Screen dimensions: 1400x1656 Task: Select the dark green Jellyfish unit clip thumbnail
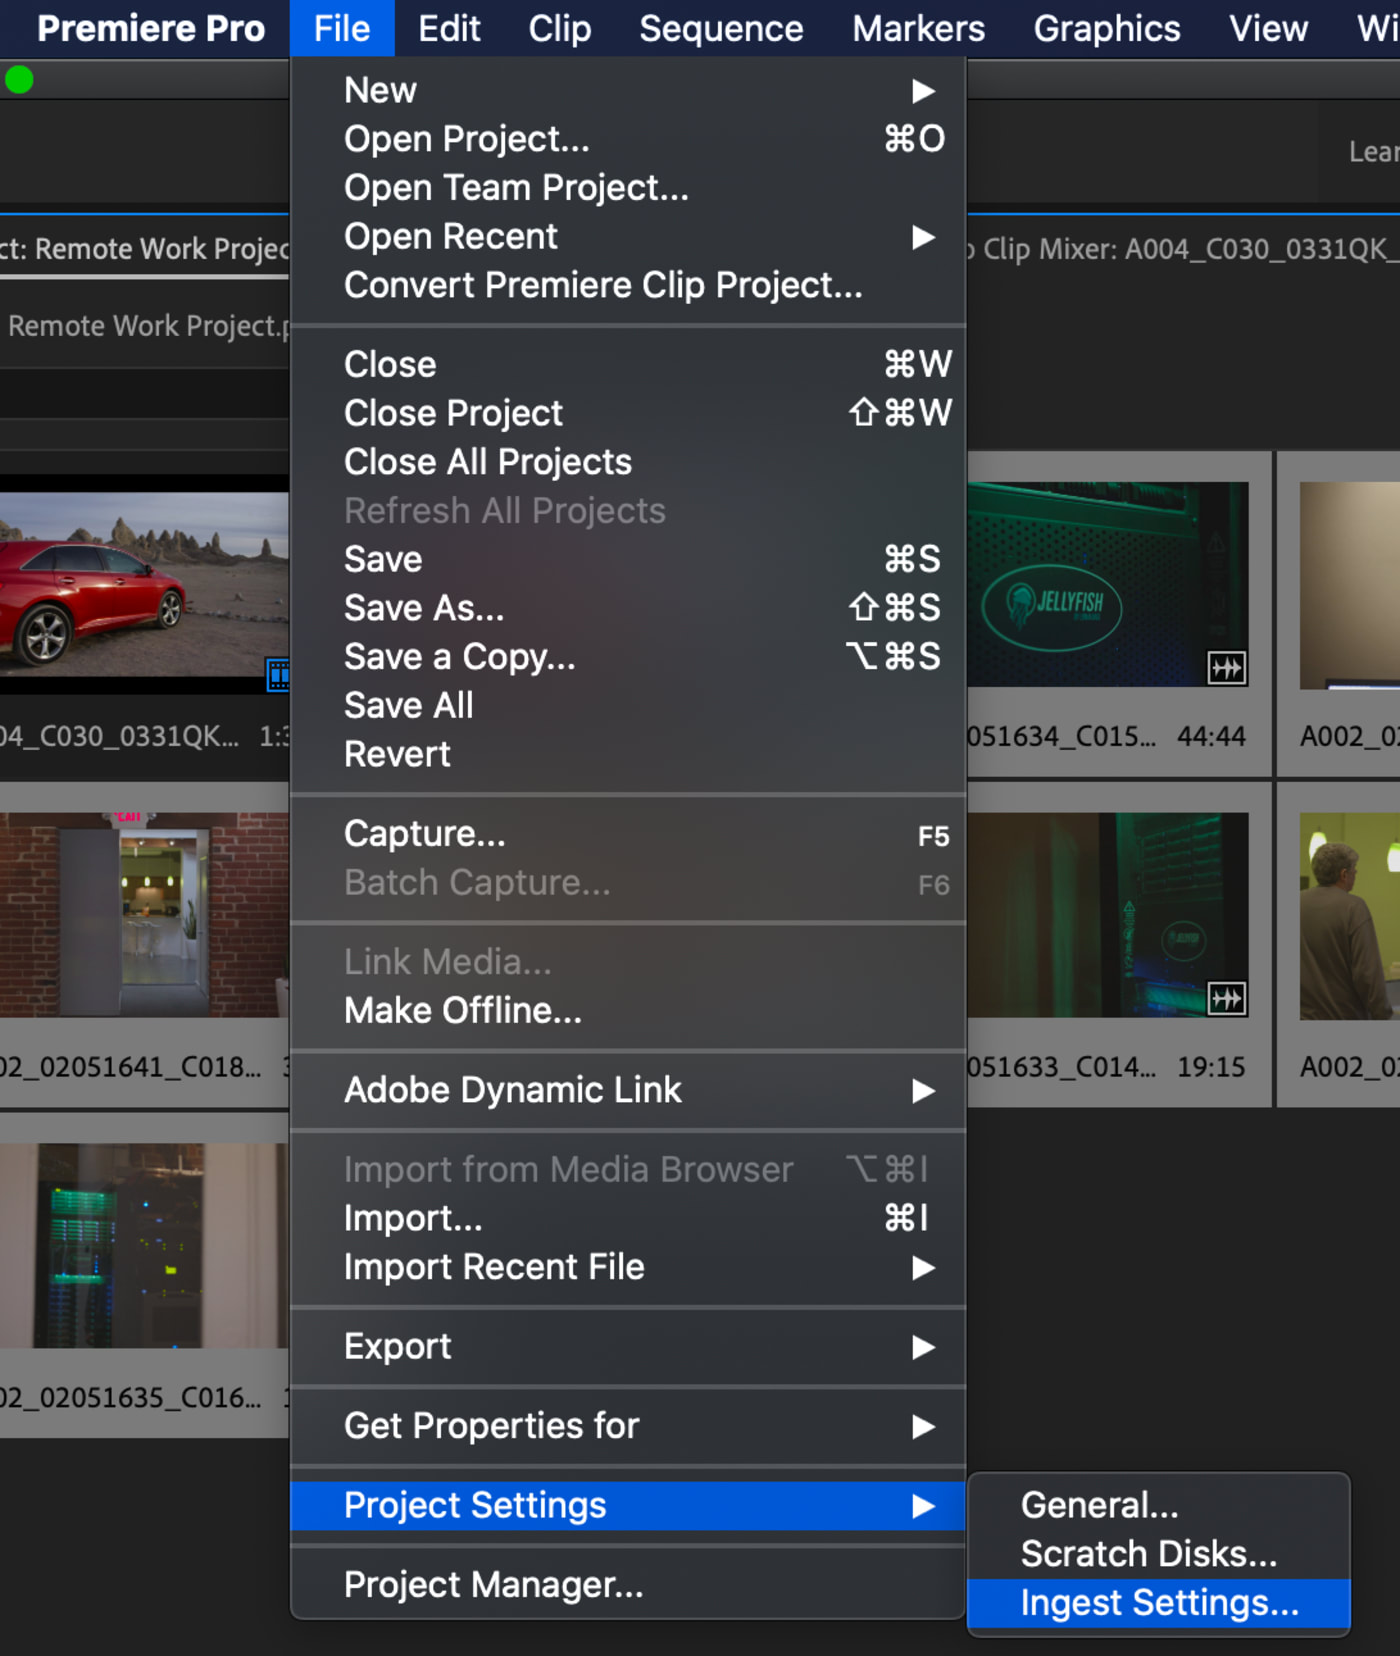click(x=1108, y=914)
